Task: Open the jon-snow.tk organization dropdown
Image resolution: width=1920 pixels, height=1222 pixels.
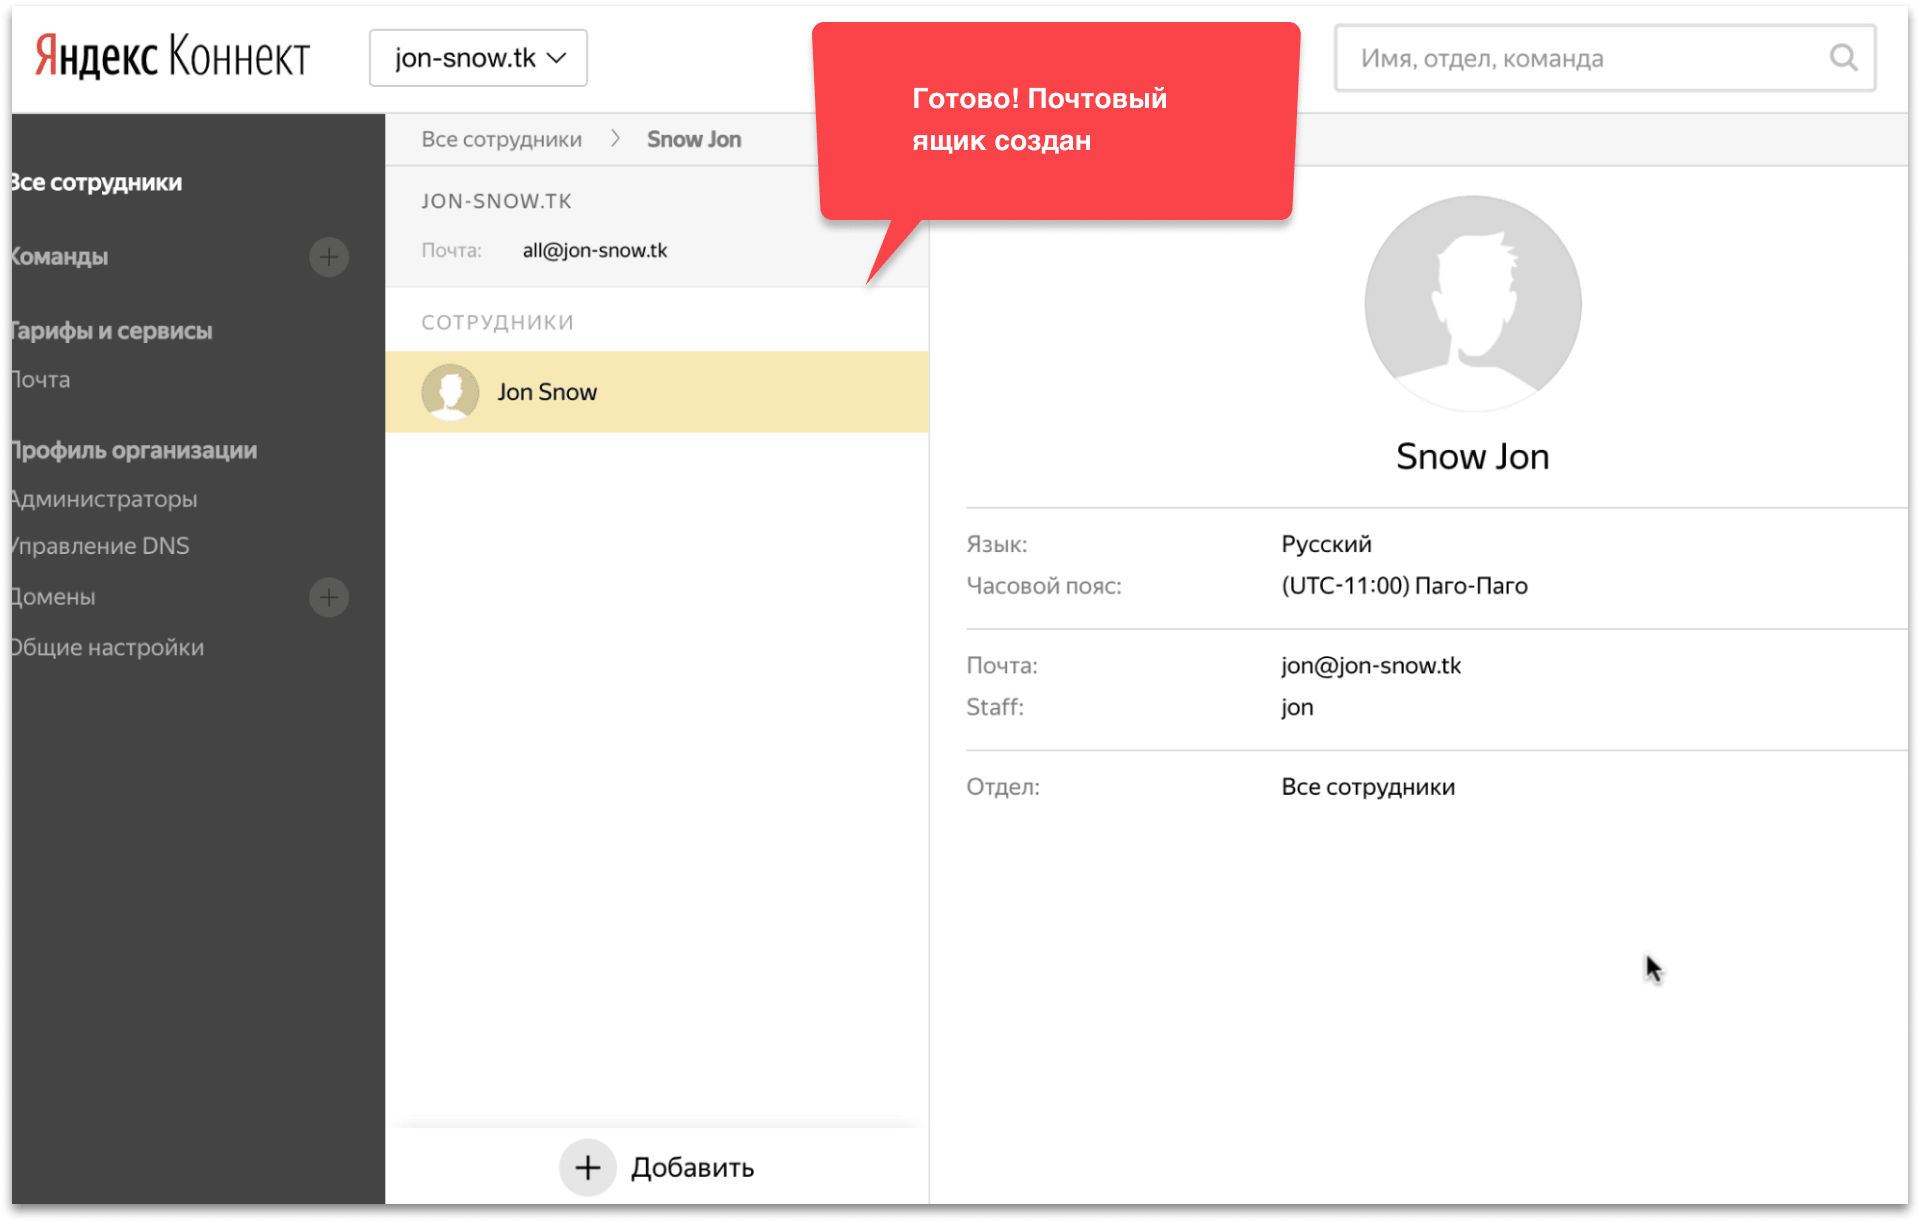Action: click(478, 58)
